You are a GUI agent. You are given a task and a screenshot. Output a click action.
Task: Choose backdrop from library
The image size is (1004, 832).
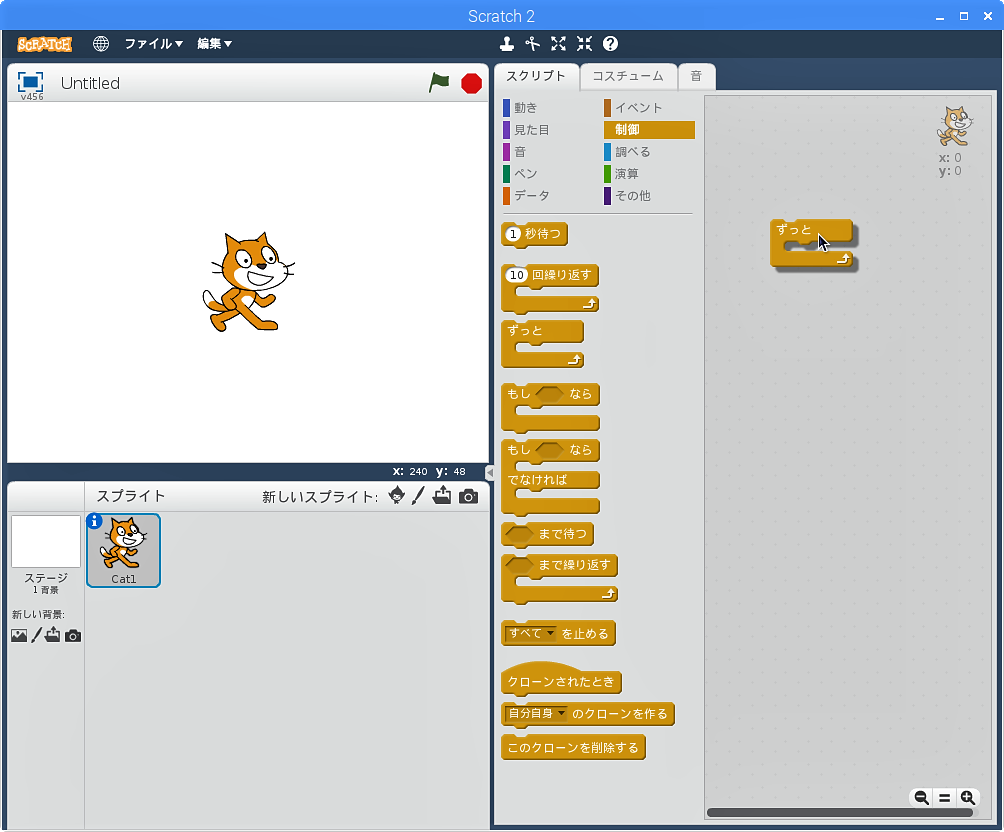[19, 635]
